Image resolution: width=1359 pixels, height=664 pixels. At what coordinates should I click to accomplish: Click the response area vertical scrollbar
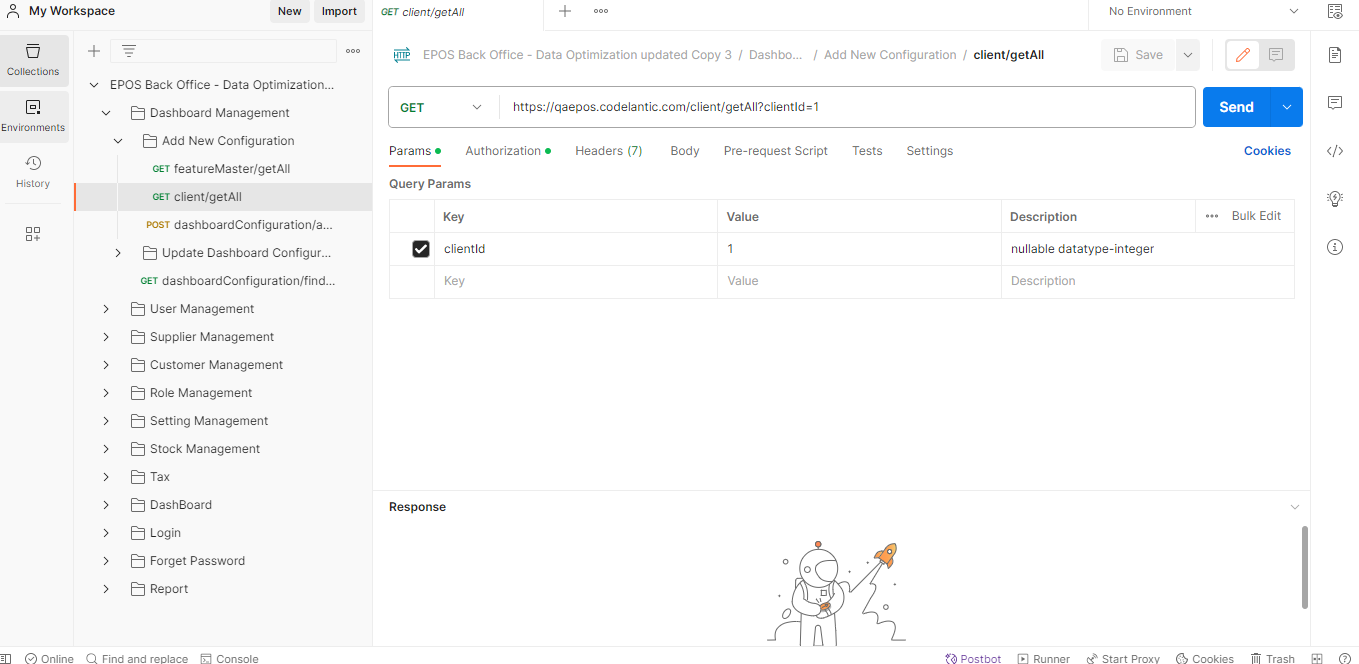coord(1304,567)
